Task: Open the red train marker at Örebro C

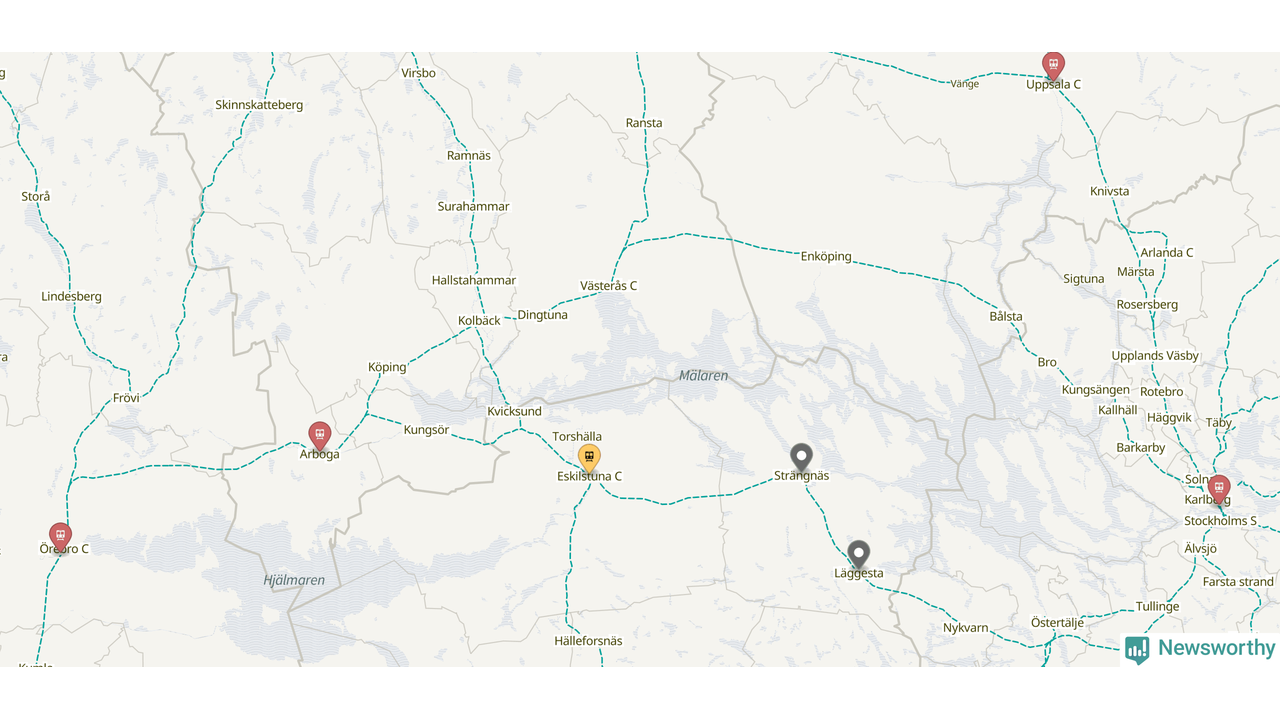Action: [60, 537]
